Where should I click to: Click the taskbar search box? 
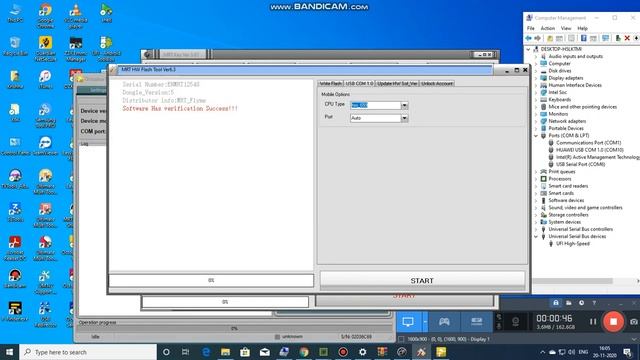[x=88, y=352]
